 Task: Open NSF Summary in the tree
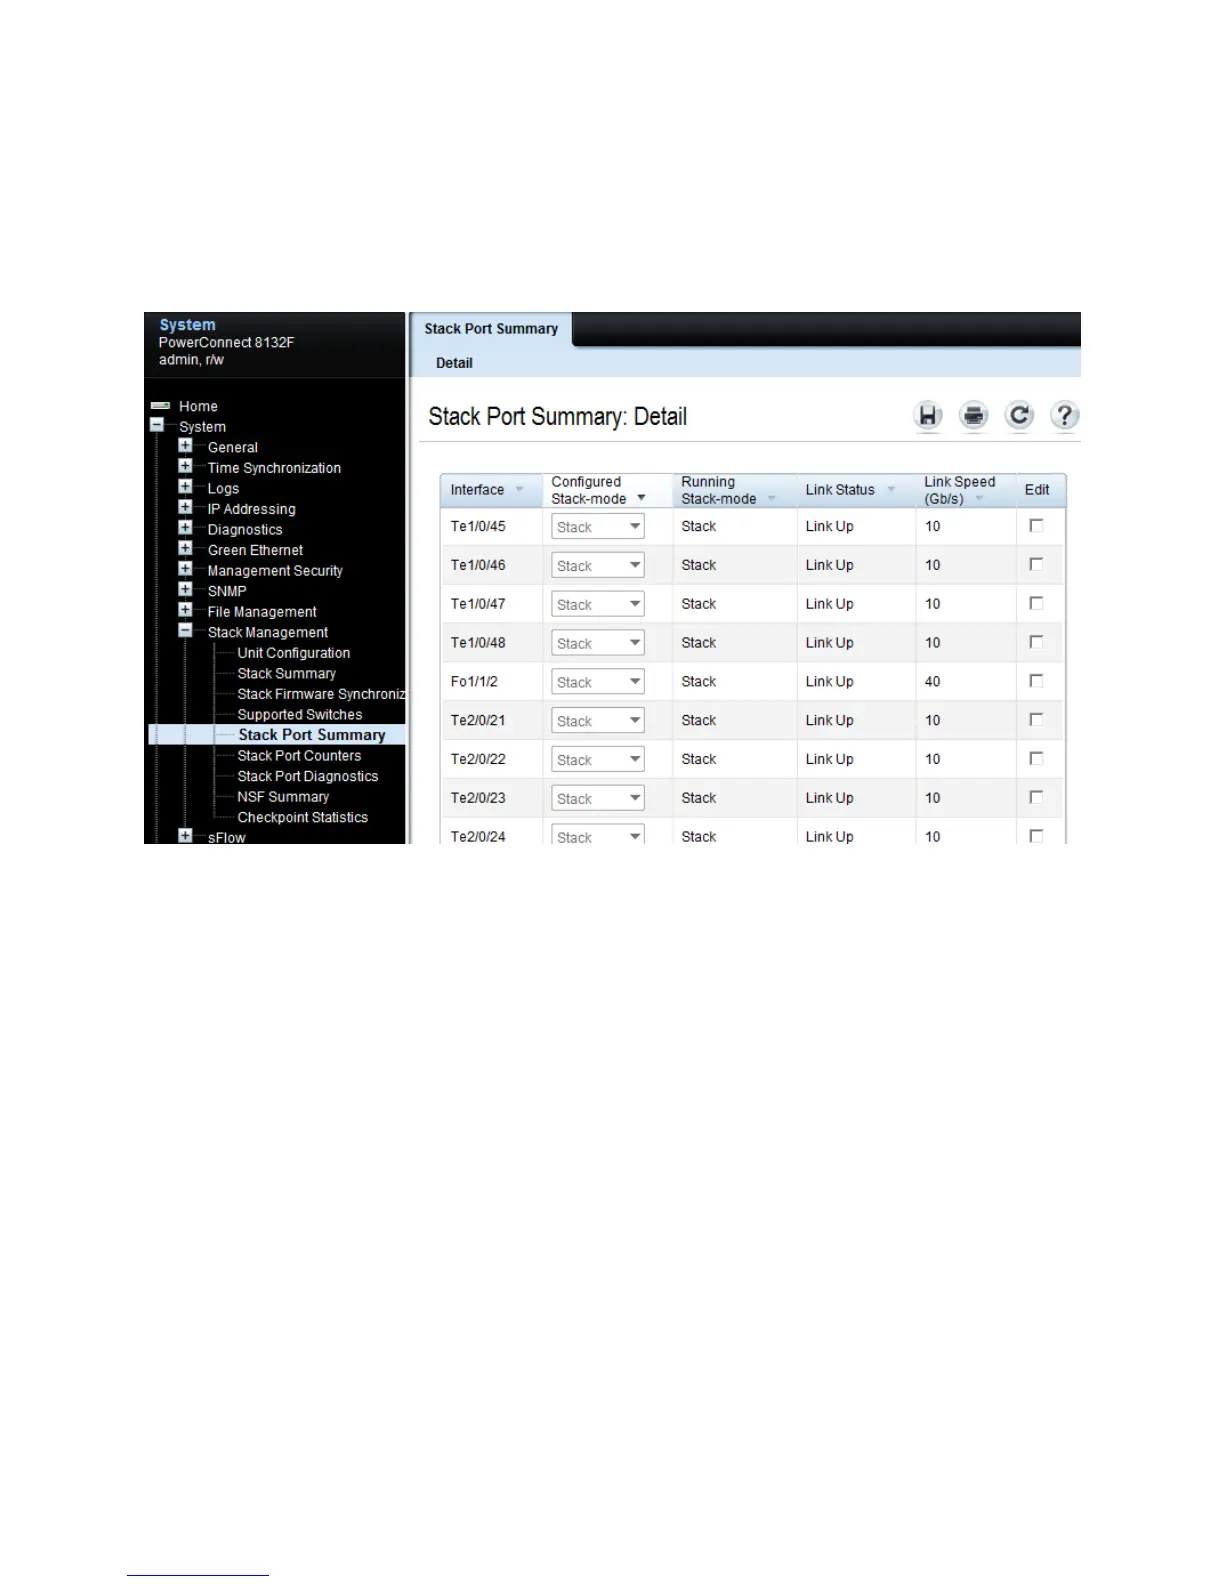tap(283, 797)
